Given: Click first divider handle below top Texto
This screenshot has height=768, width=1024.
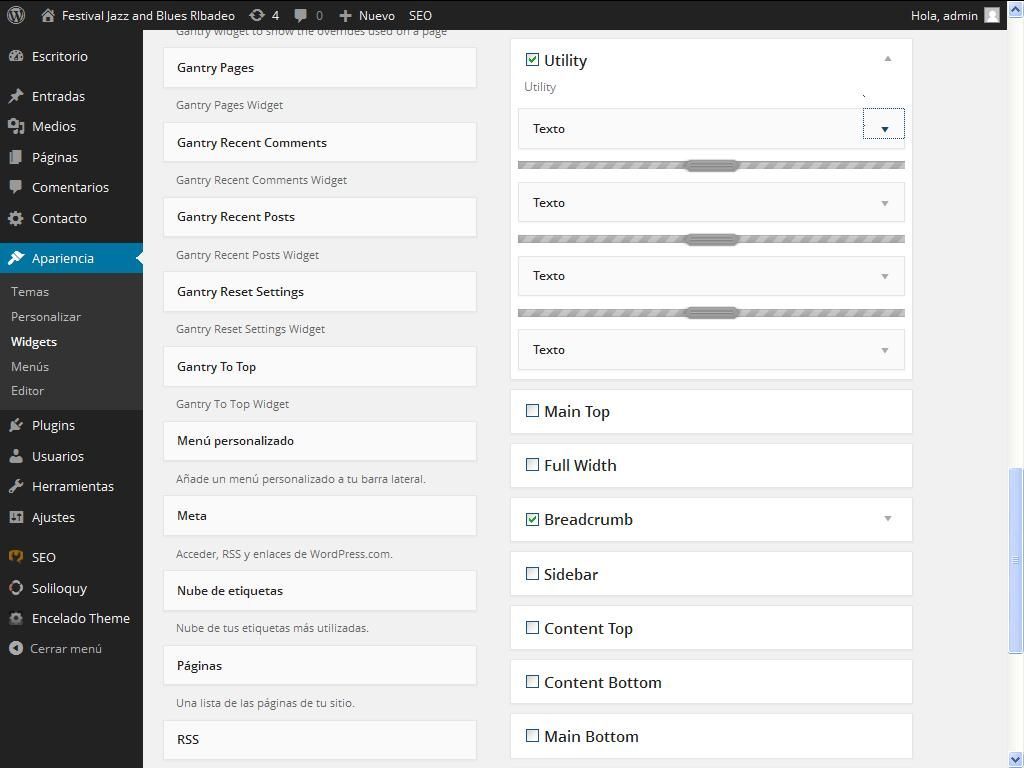Looking at the screenshot, I should 712,165.
